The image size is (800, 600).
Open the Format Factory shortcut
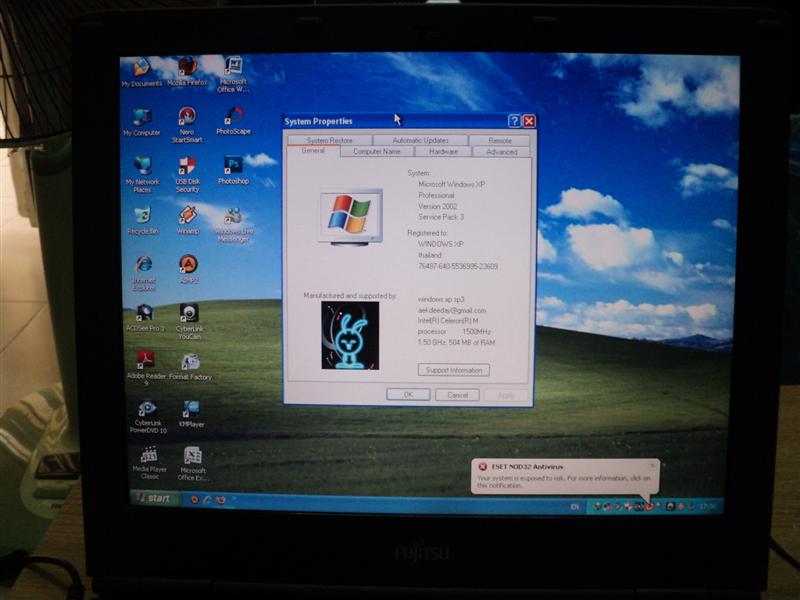tap(190, 367)
